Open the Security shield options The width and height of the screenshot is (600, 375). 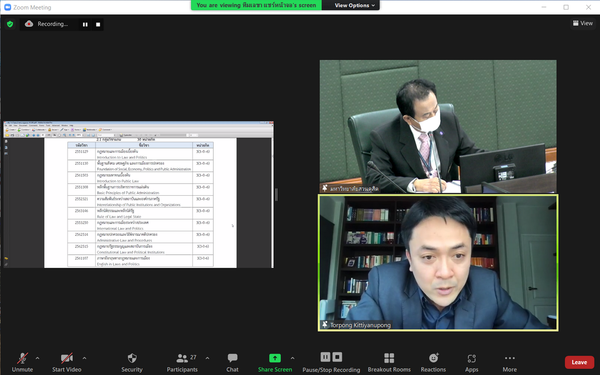click(132, 362)
